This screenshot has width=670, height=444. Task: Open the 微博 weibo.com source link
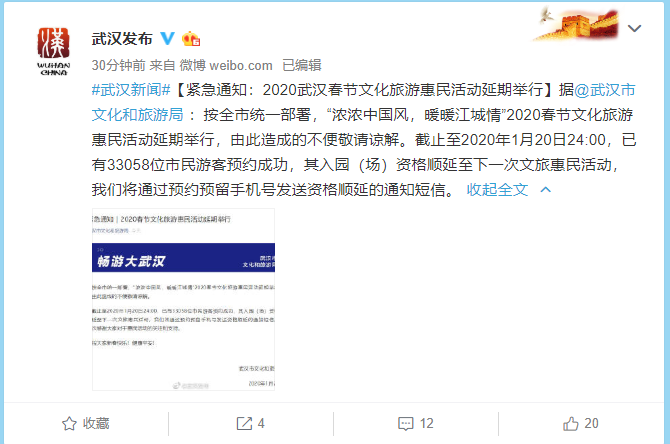point(226,65)
